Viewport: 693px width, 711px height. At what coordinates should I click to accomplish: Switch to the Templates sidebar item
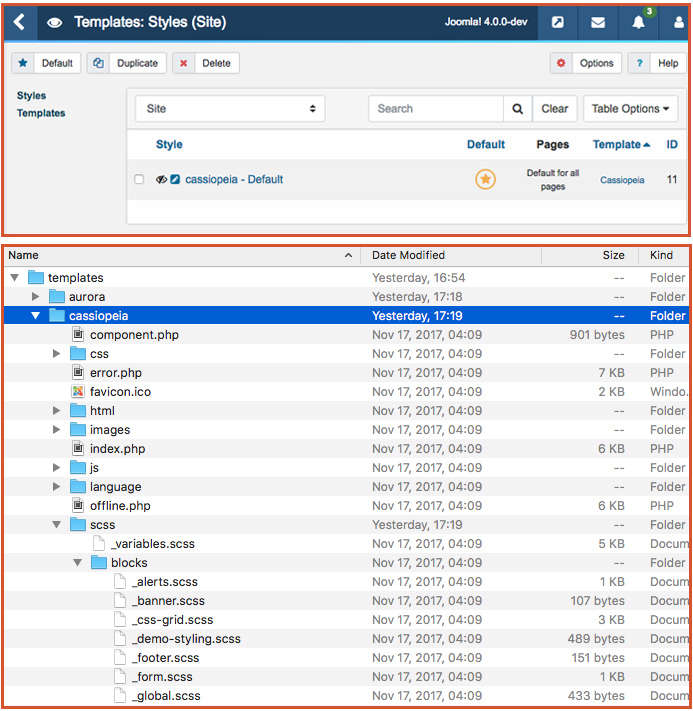tap(41, 113)
